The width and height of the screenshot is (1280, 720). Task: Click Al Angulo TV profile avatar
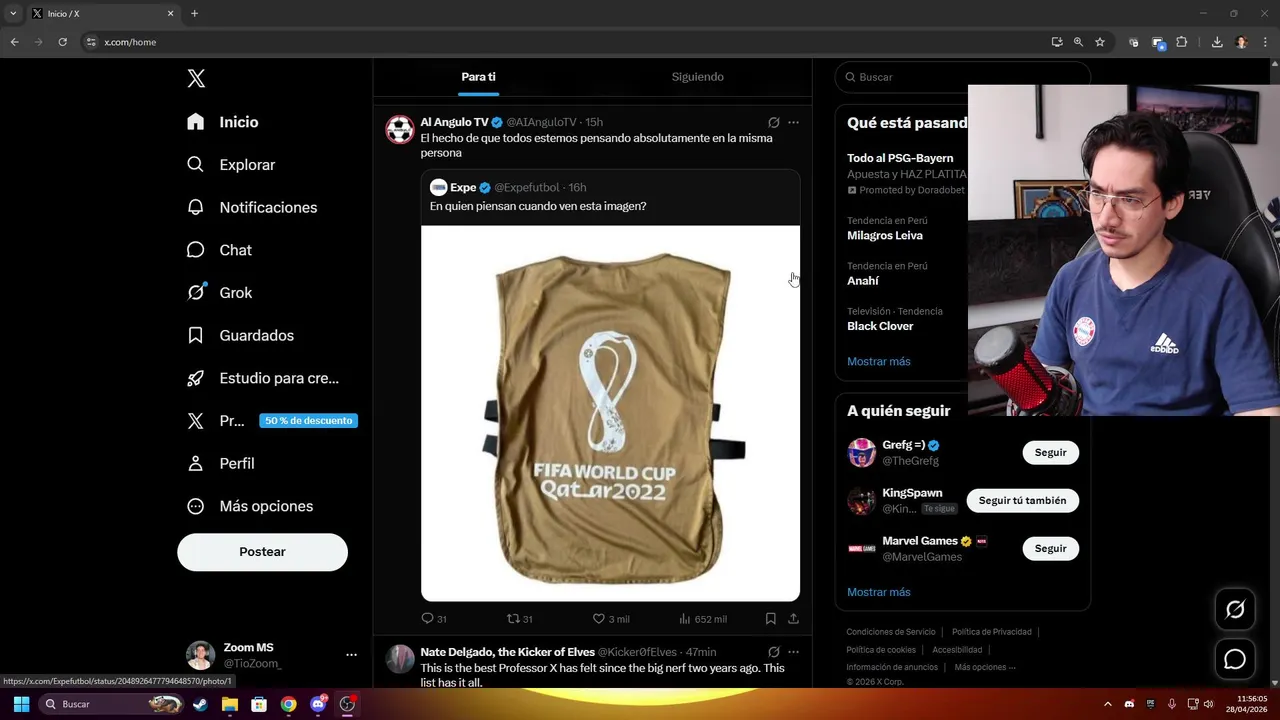pyautogui.click(x=400, y=129)
